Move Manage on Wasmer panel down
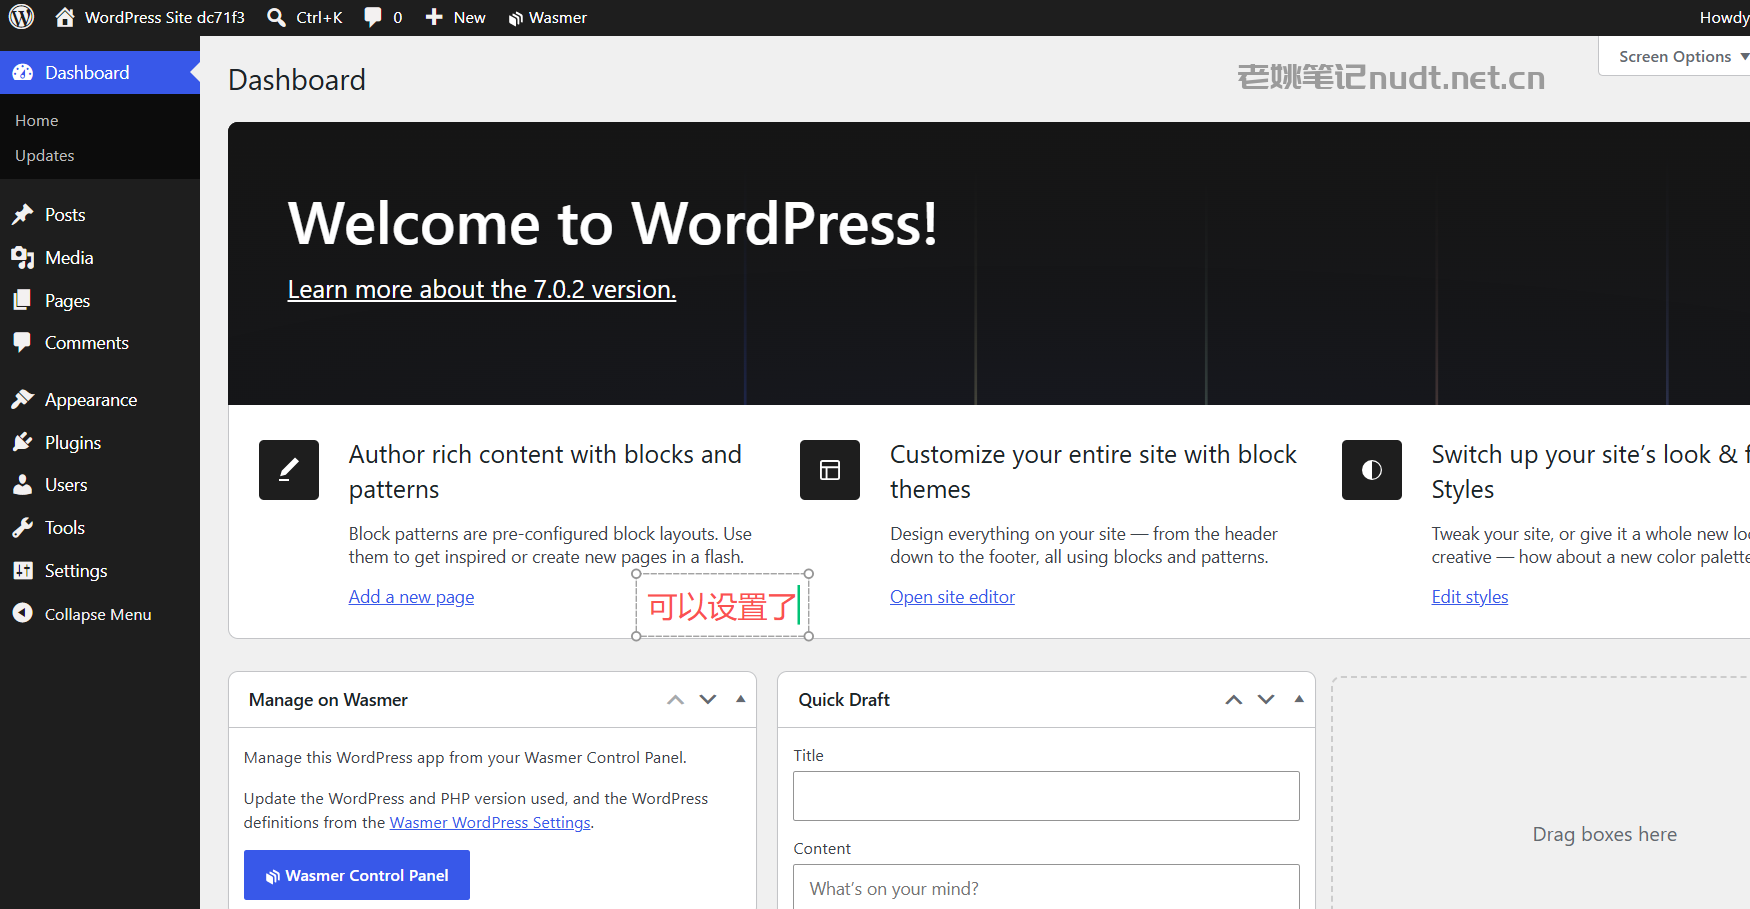 (708, 699)
